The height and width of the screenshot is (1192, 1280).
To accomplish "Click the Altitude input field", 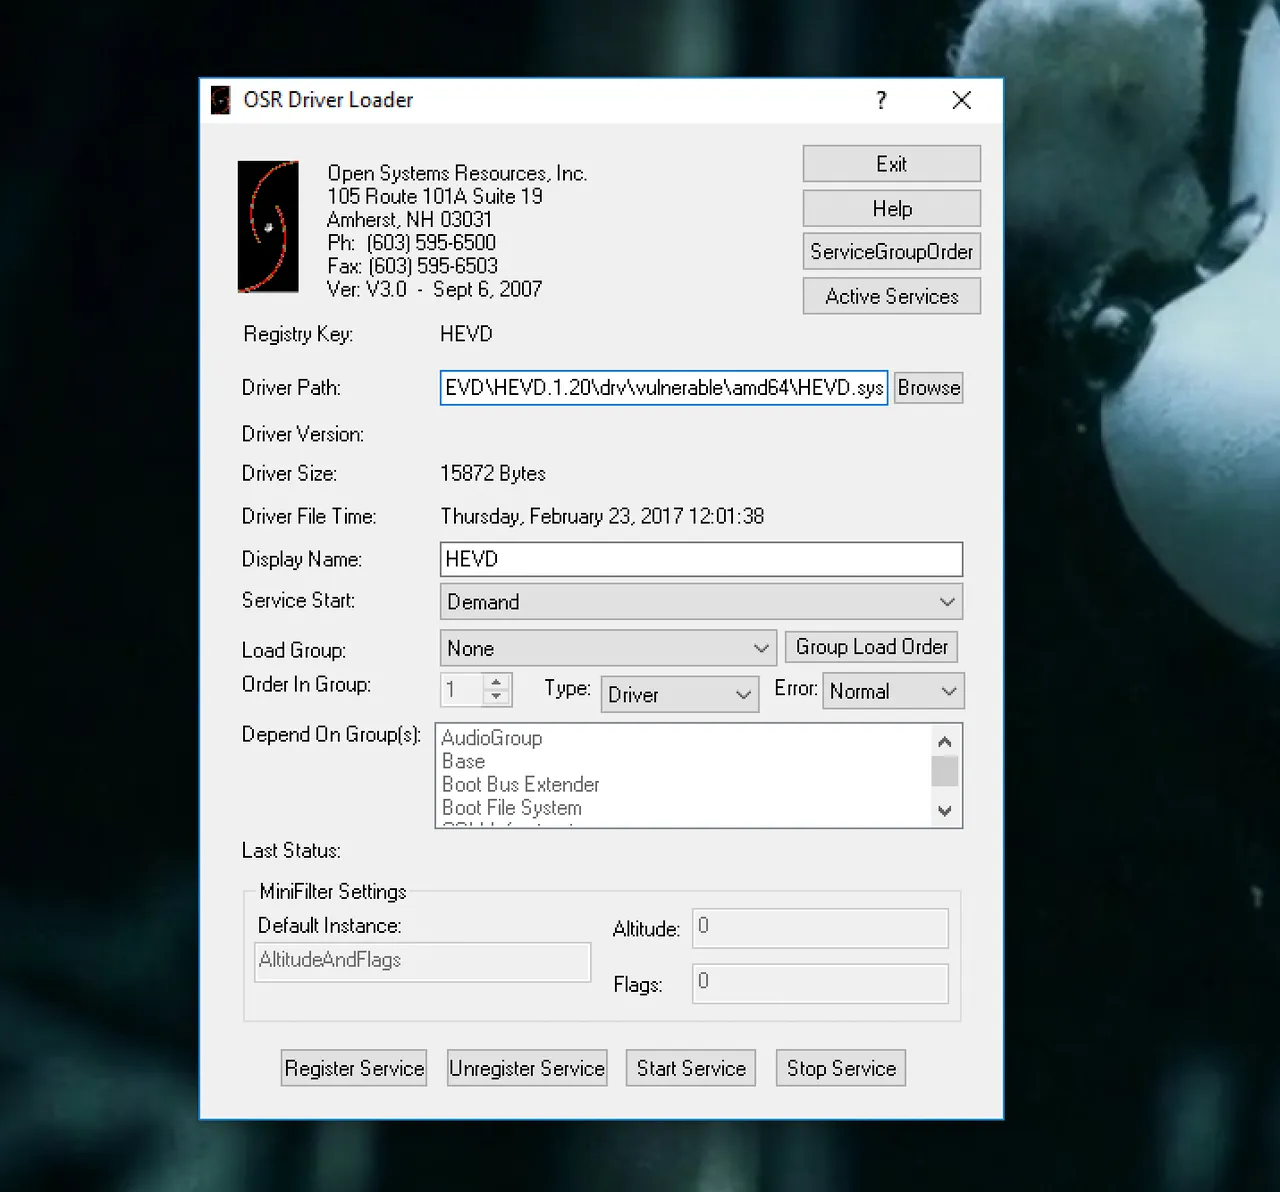I will pos(820,928).
